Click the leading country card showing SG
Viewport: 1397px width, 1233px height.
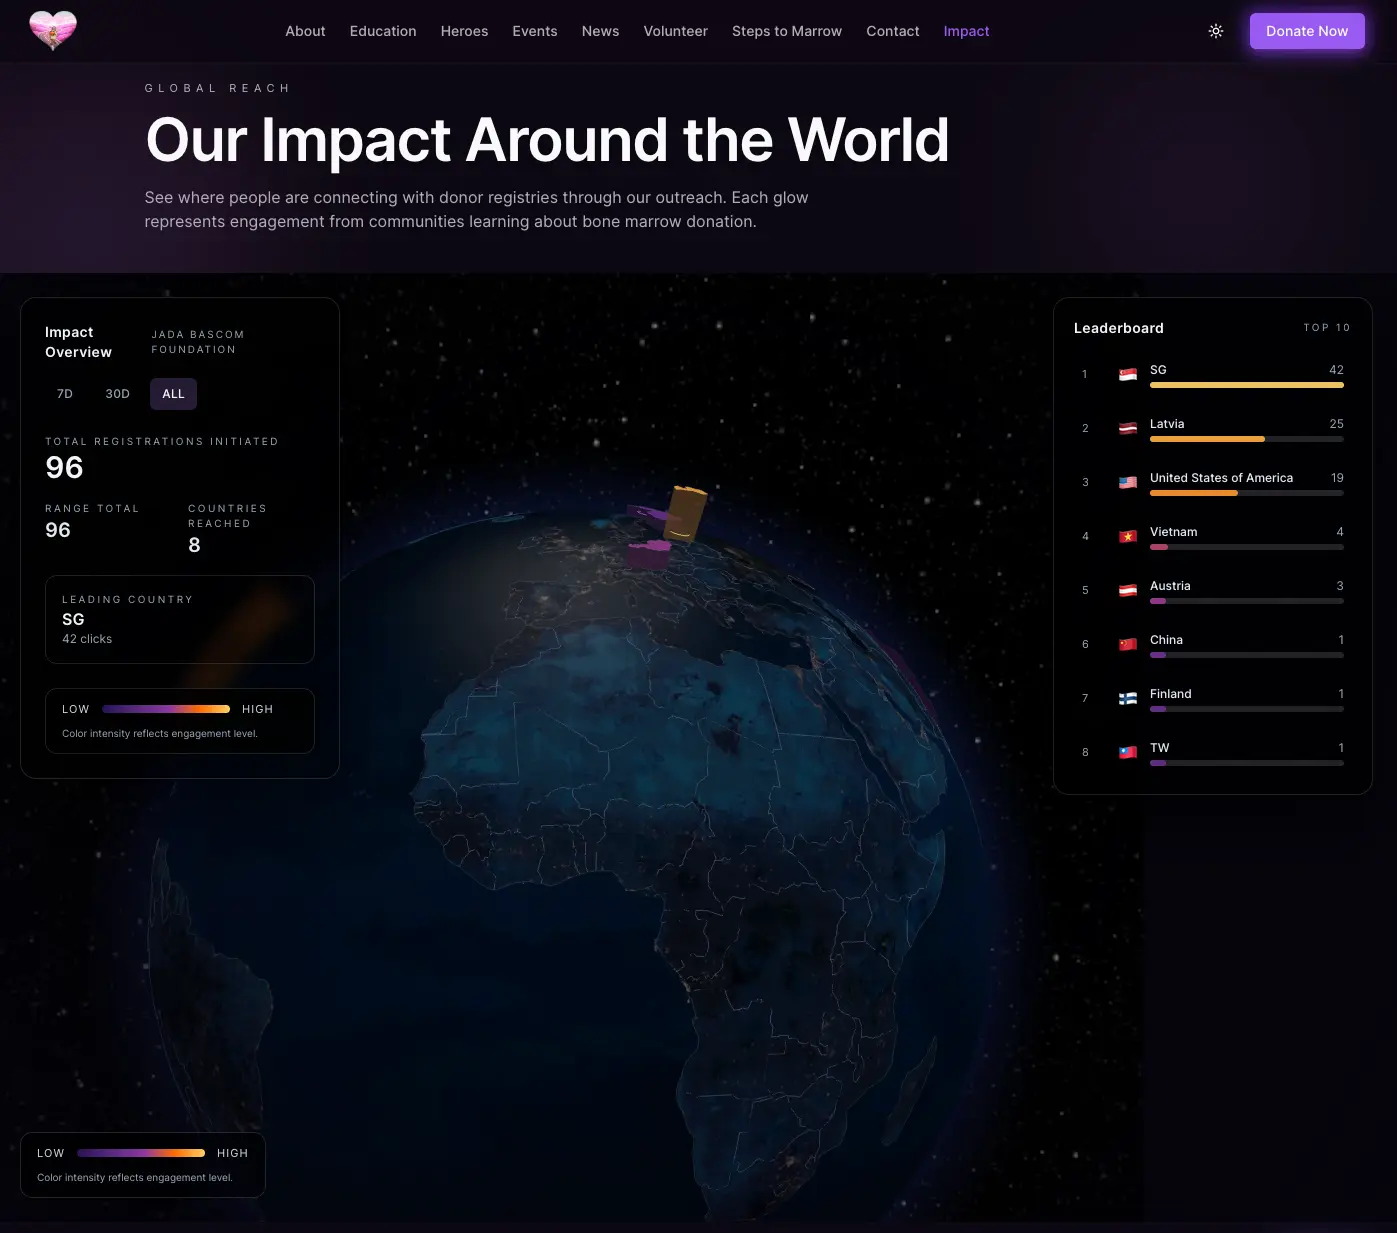click(x=179, y=619)
